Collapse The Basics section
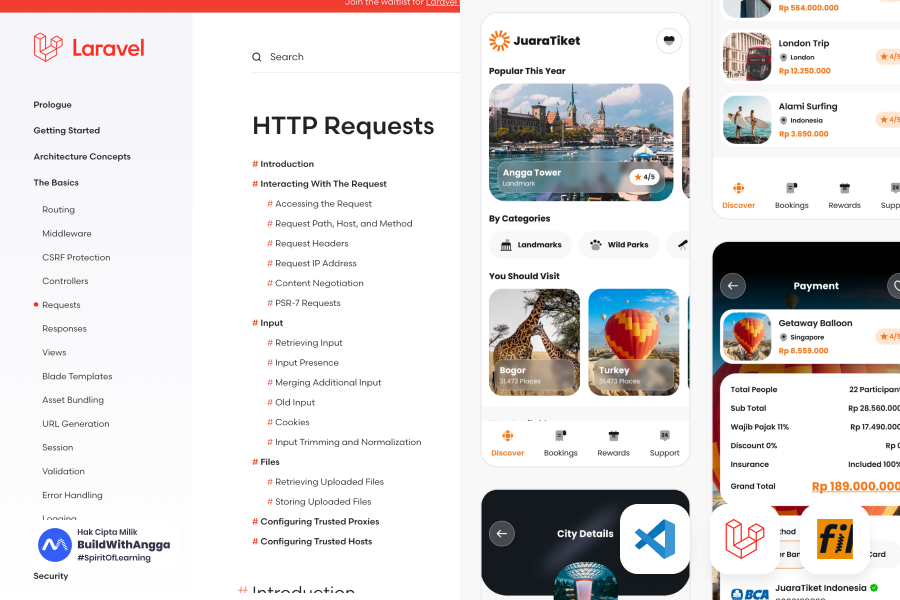 tap(55, 182)
